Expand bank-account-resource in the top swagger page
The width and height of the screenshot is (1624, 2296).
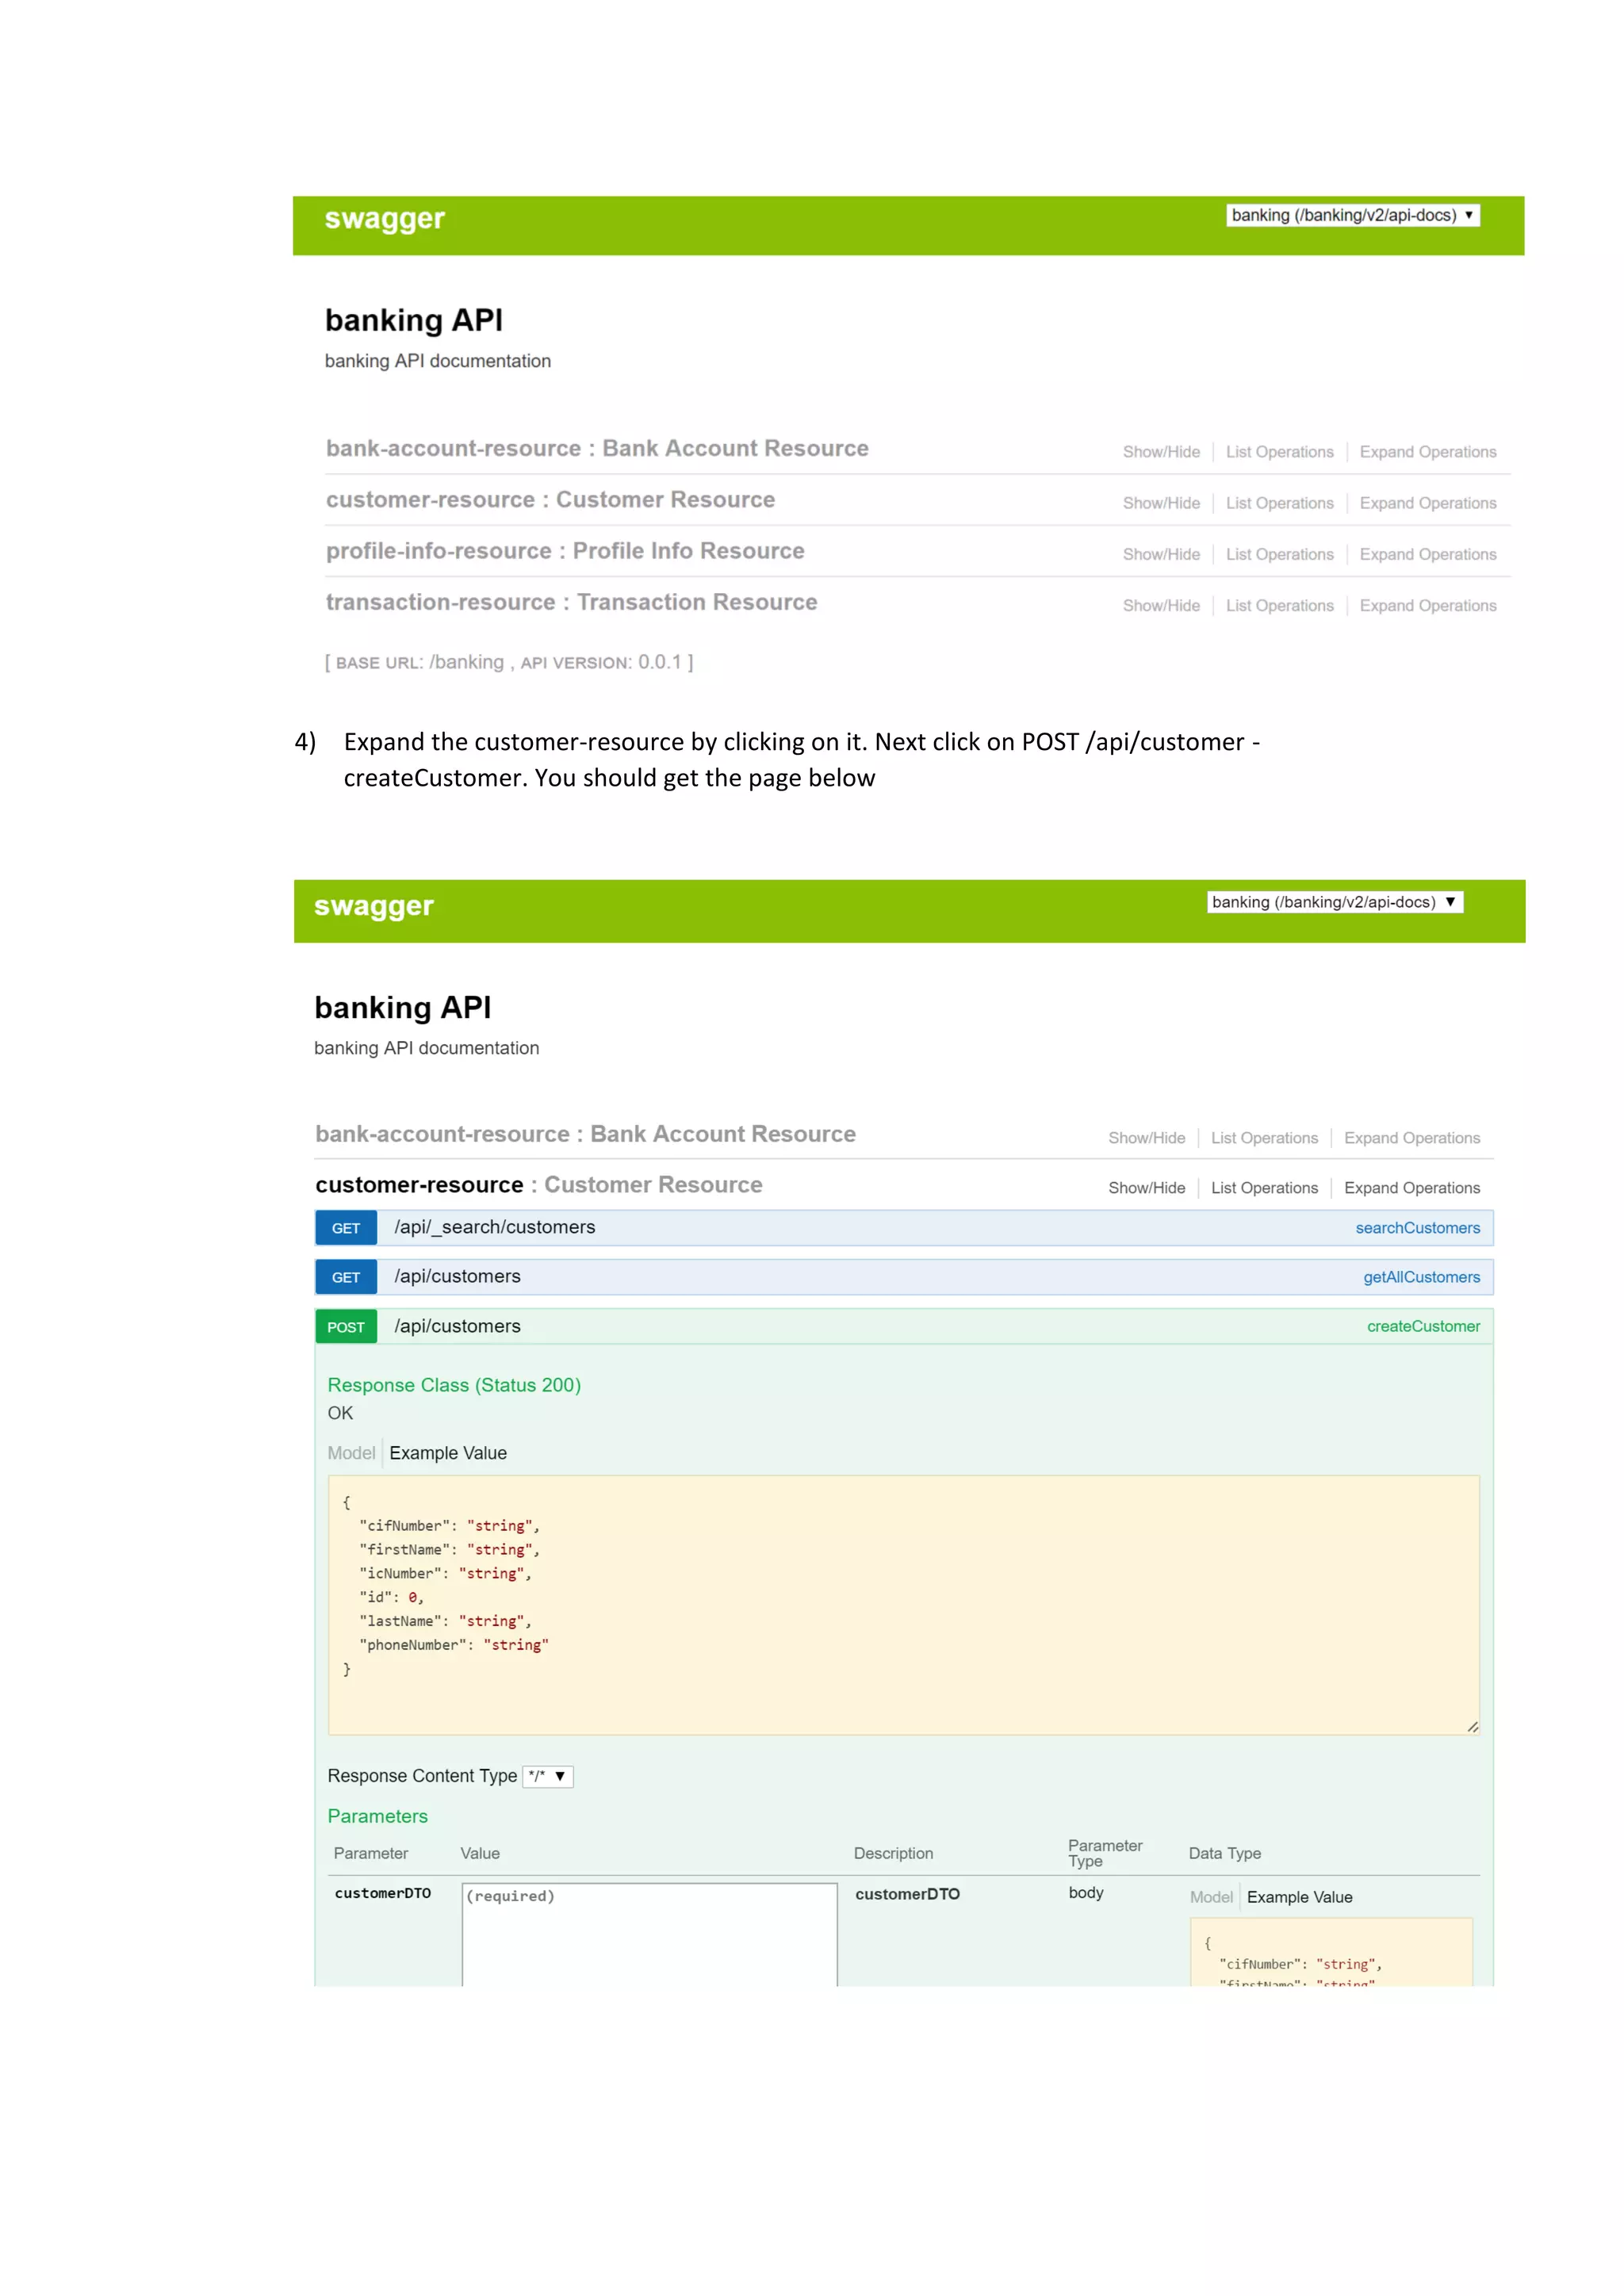pyautogui.click(x=597, y=448)
